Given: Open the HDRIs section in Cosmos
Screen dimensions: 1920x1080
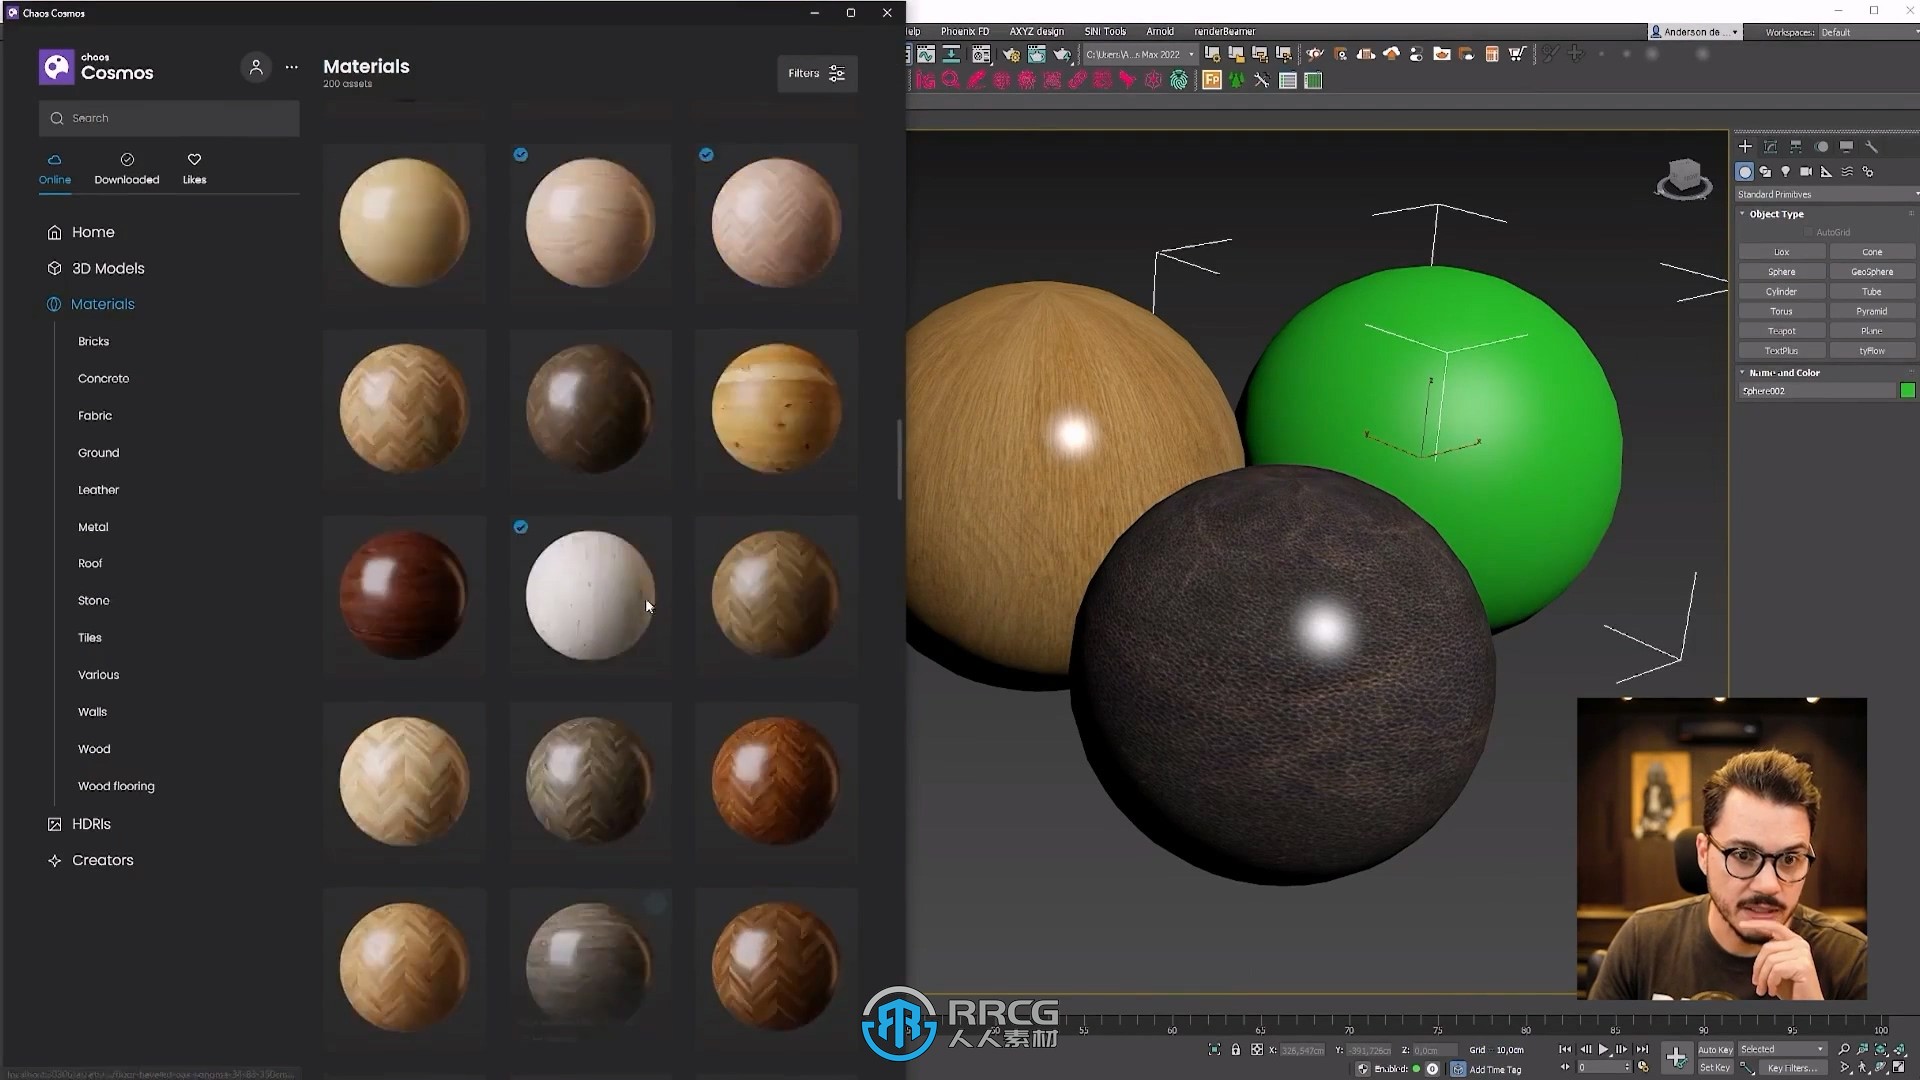Looking at the screenshot, I should [91, 824].
